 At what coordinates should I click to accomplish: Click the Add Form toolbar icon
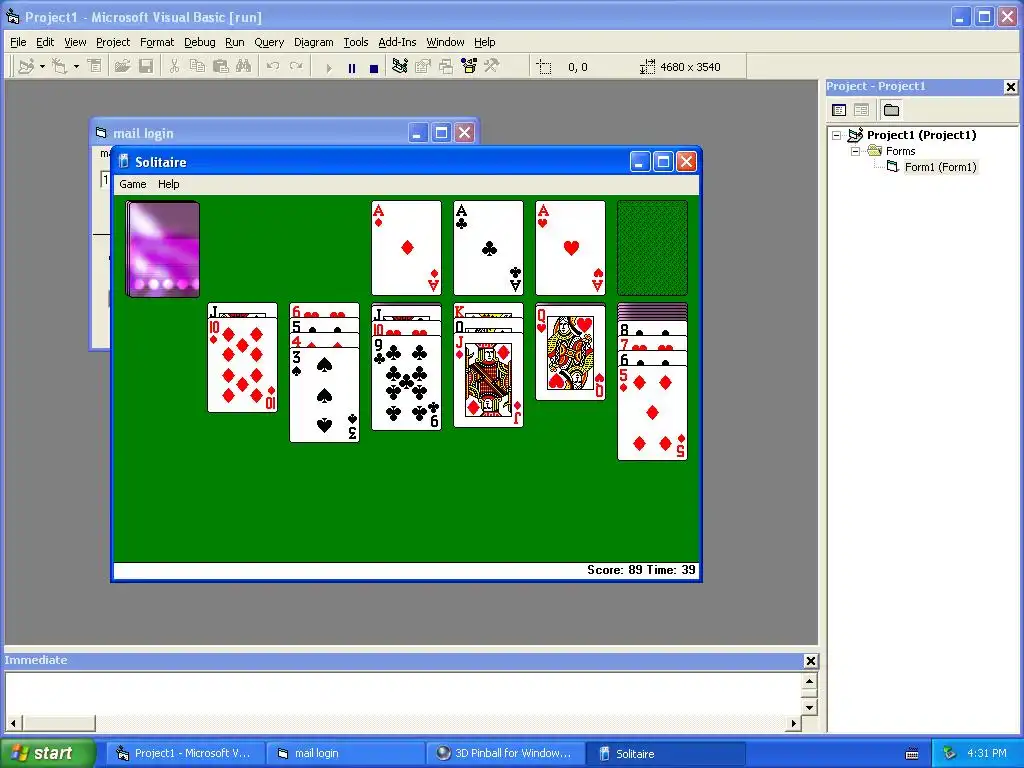(x=60, y=67)
